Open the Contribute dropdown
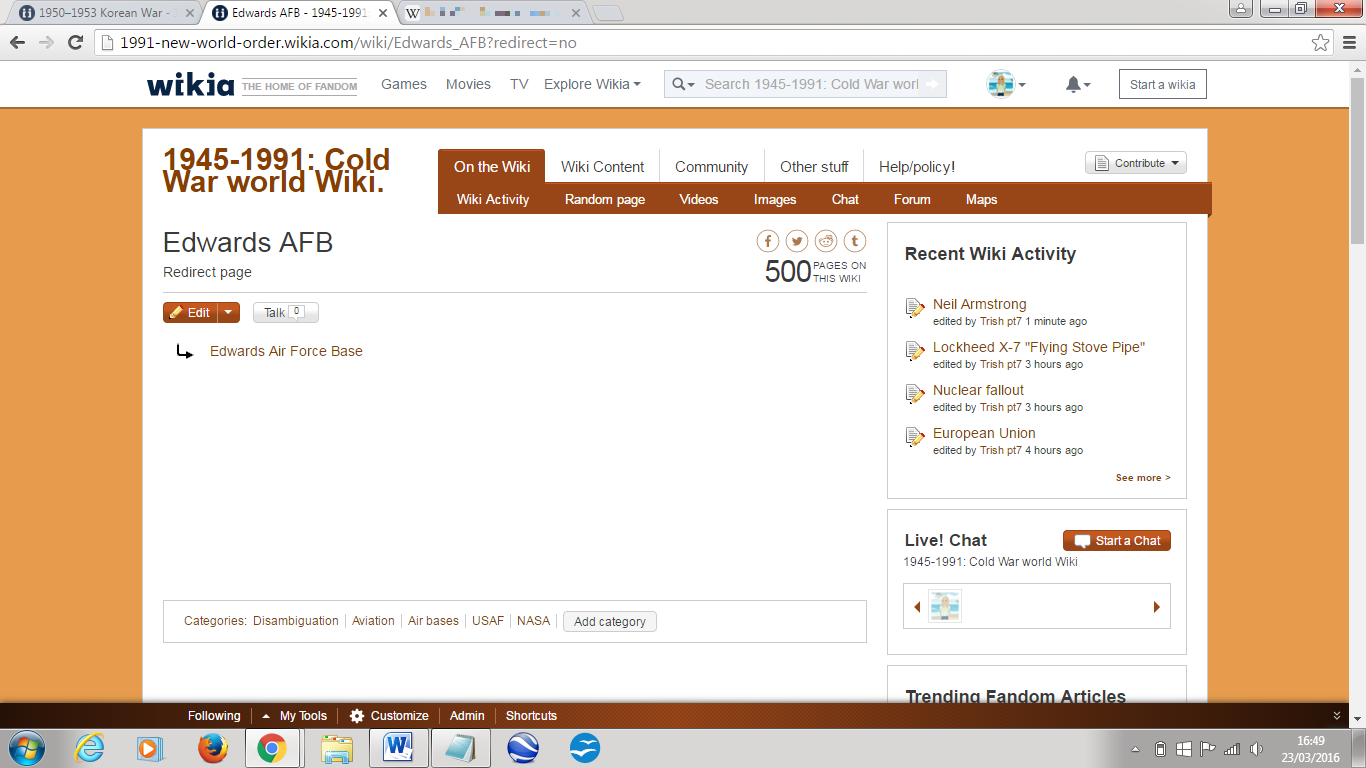This screenshot has height=768, width=1366. click(1136, 163)
